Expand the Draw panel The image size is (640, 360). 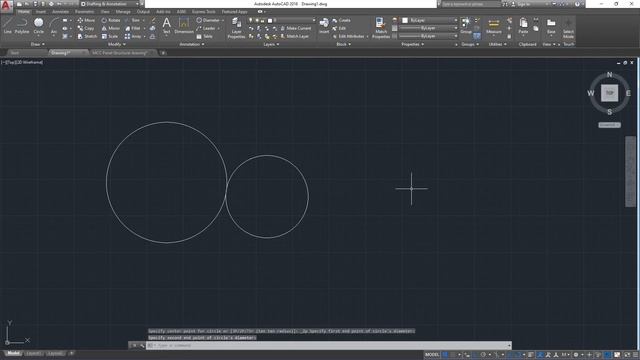point(38,44)
